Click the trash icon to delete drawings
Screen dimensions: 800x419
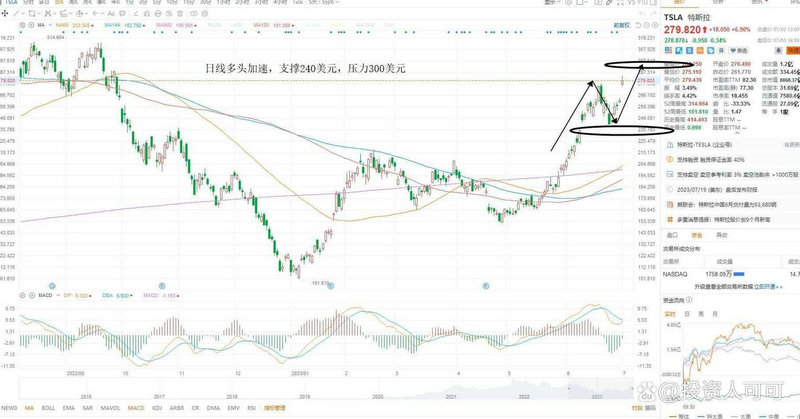180,13
